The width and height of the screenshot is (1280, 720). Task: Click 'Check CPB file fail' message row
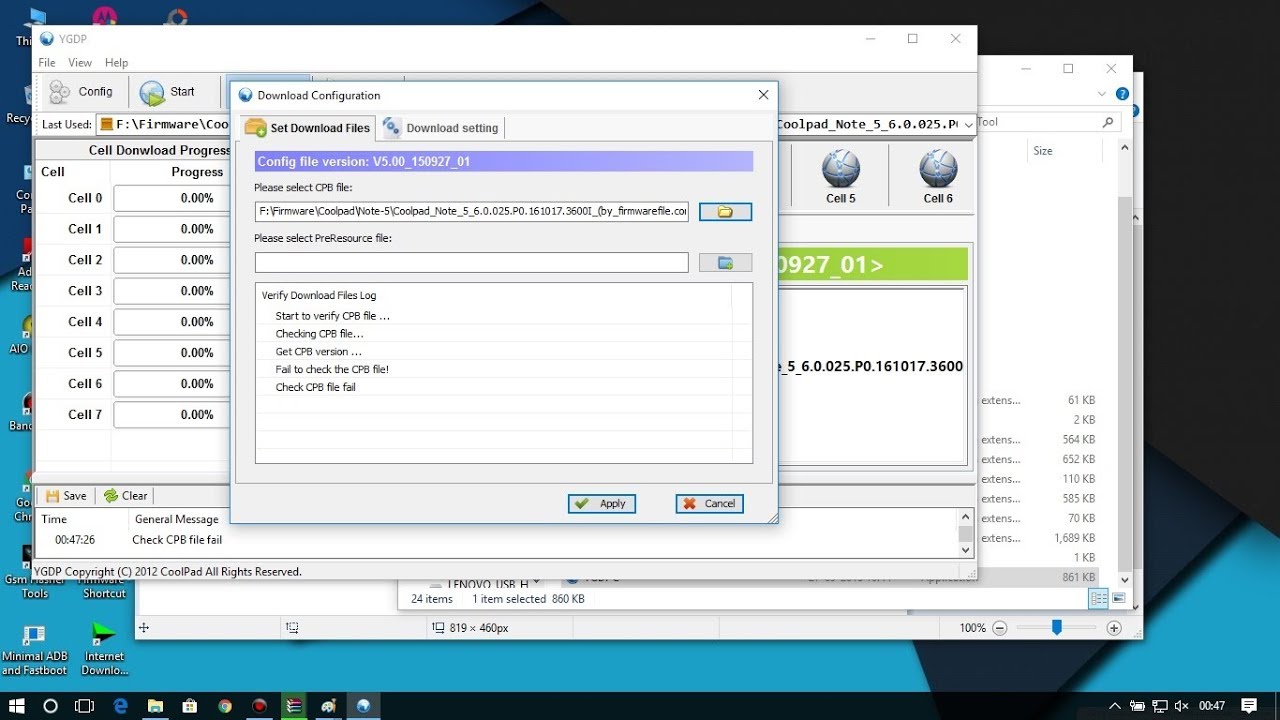(177, 540)
